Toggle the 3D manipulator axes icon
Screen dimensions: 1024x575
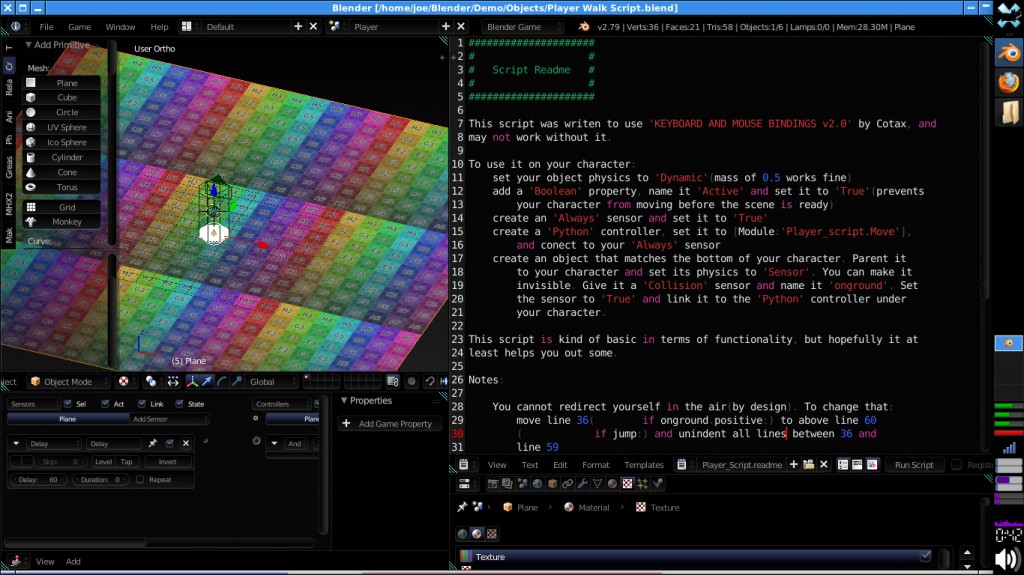click(192, 382)
